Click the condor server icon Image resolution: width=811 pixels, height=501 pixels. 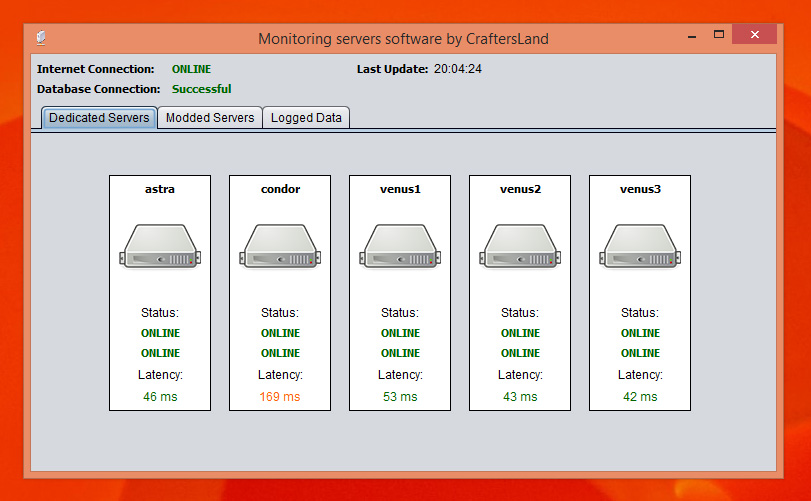pyautogui.click(x=280, y=246)
